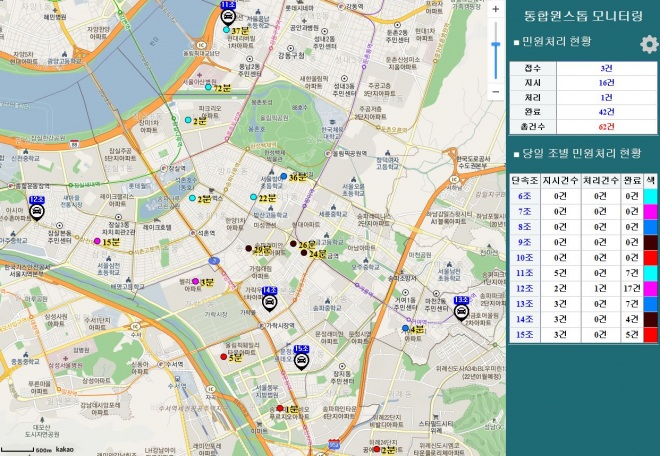The image size is (660, 456).
Task: Click the map zoom slider handle
Action: tap(497, 44)
